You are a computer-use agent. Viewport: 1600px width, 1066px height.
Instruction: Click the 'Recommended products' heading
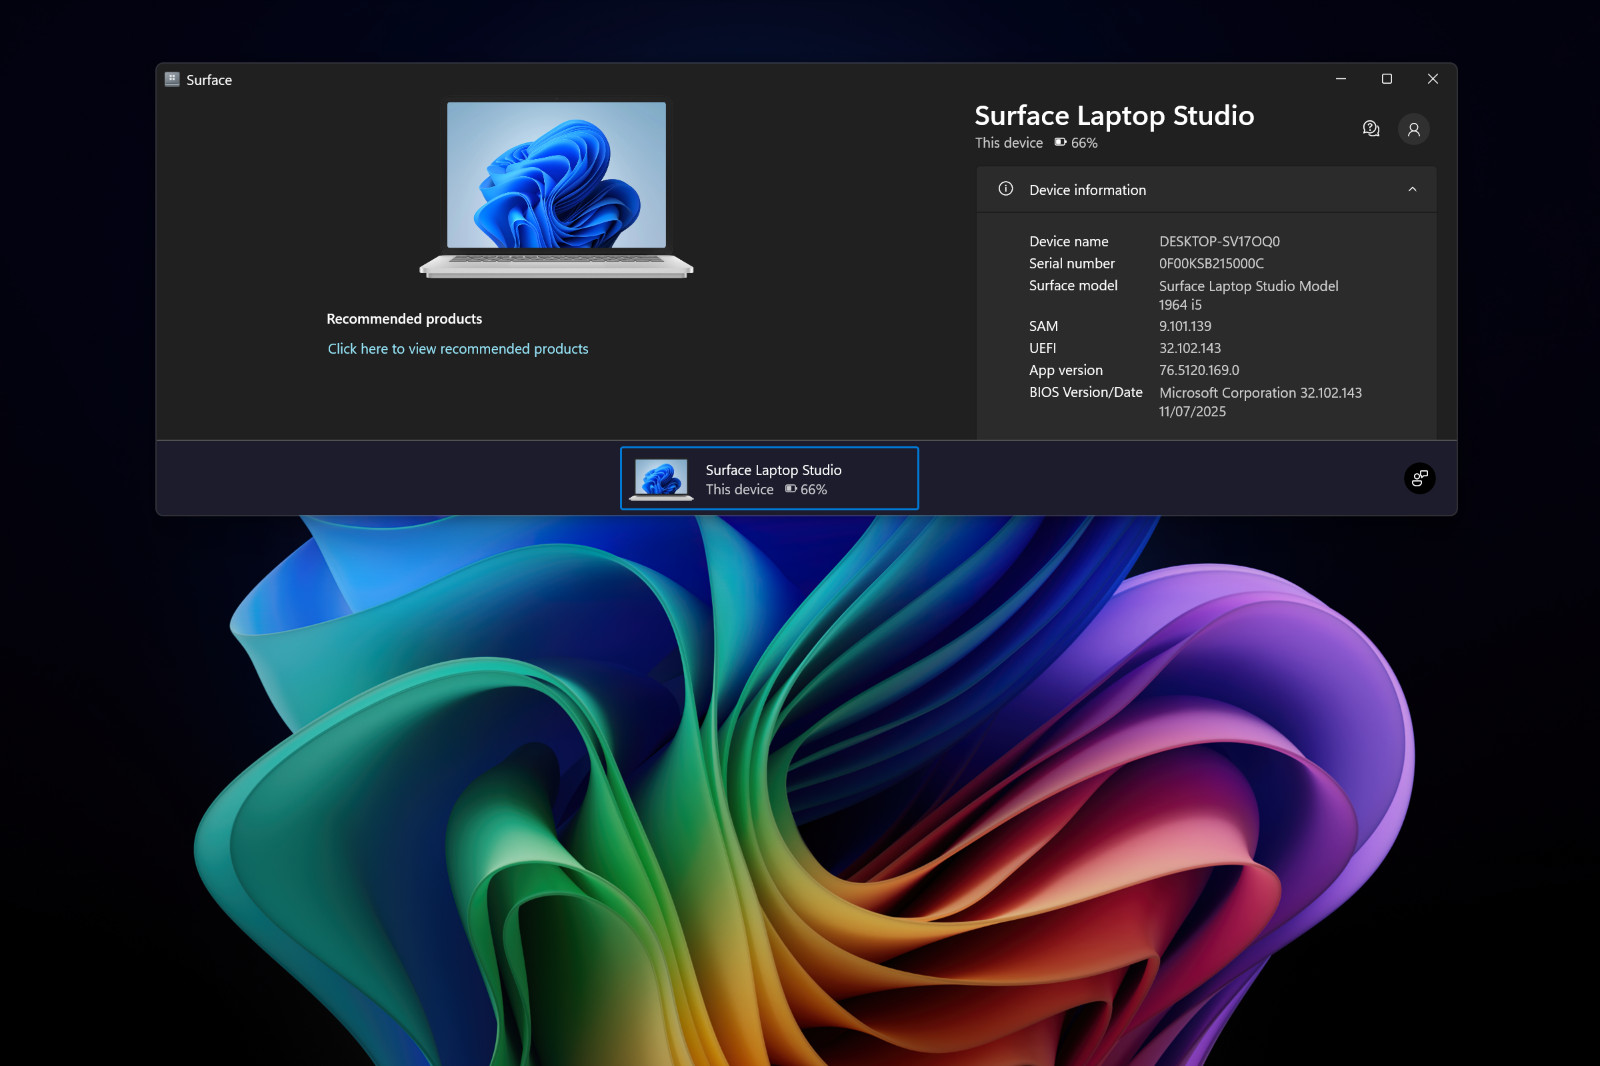point(404,319)
